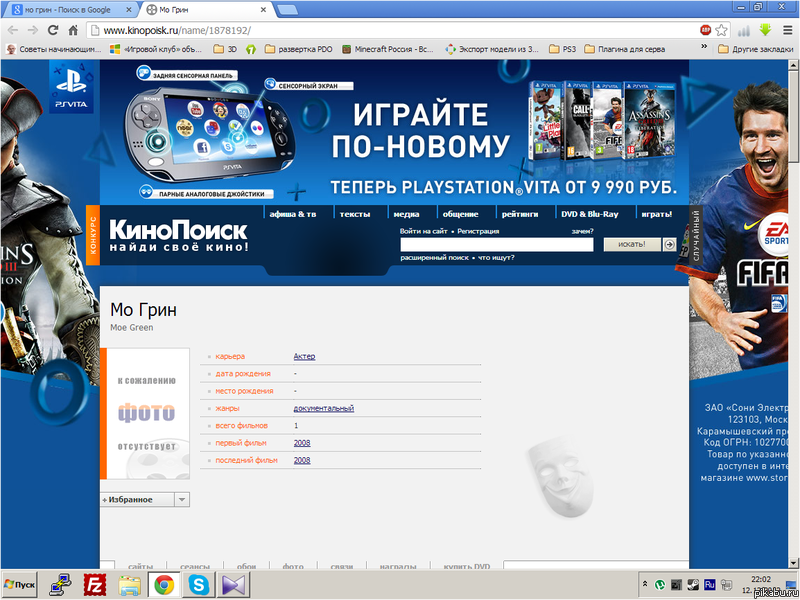
Task: Click the зачем? link
Action: [x=582, y=231]
